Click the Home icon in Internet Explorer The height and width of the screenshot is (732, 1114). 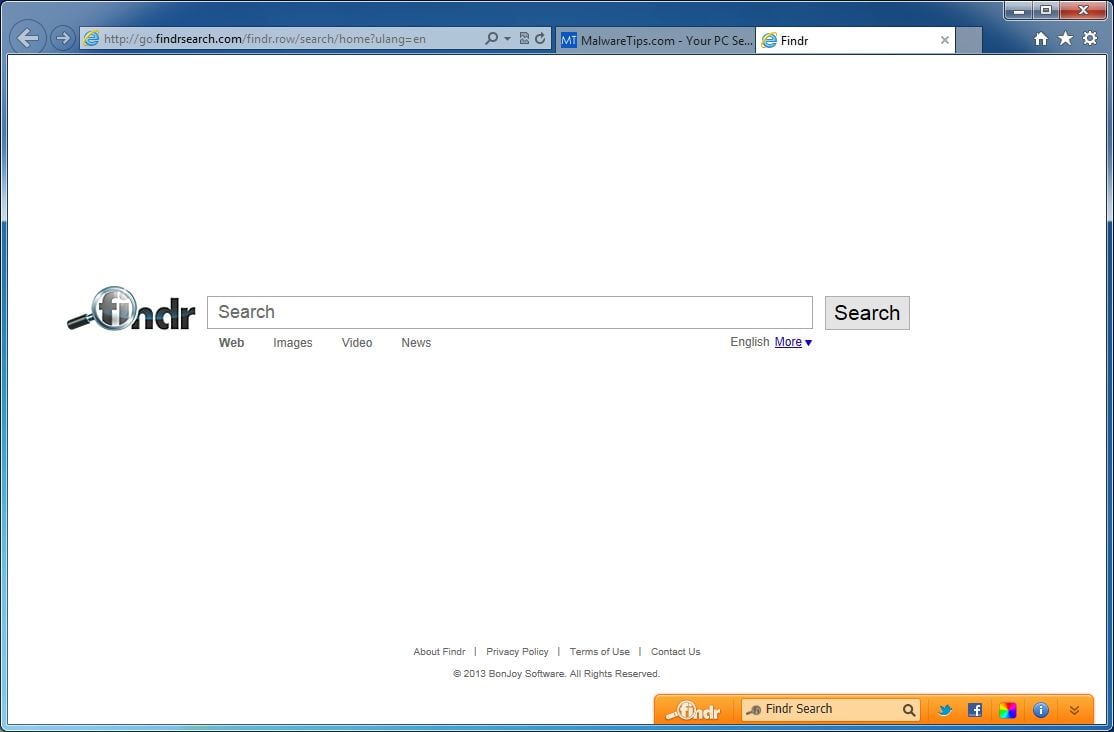[x=1041, y=39]
